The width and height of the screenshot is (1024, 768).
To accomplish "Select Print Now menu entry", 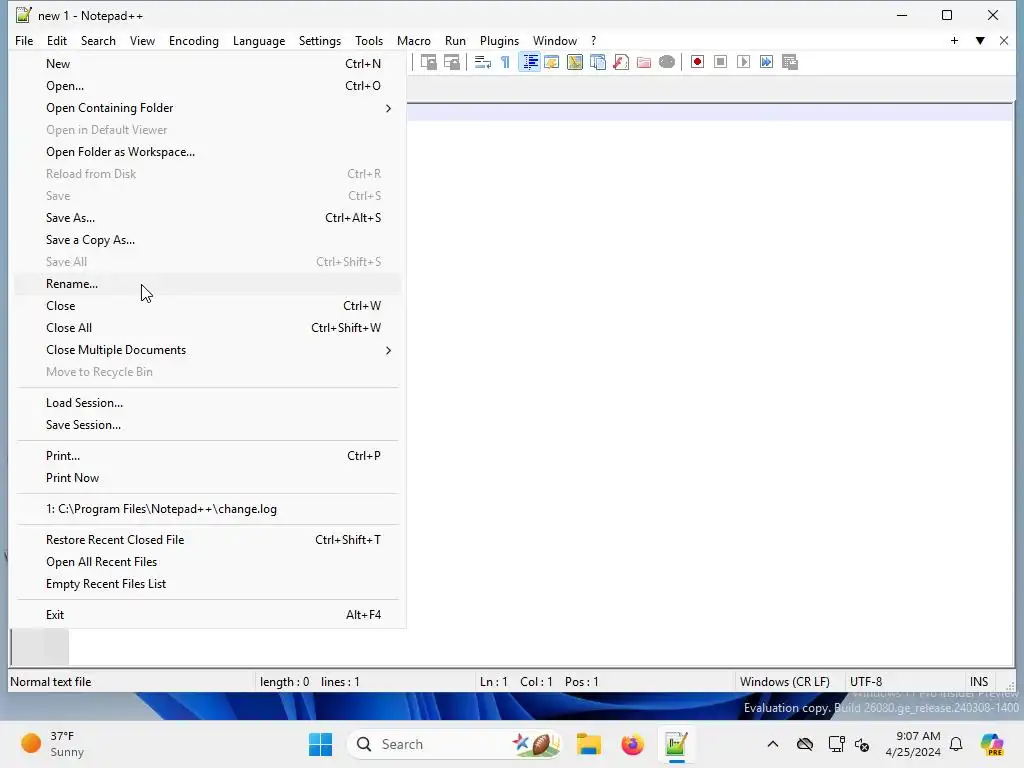I will pyautogui.click(x=208, y=478).
